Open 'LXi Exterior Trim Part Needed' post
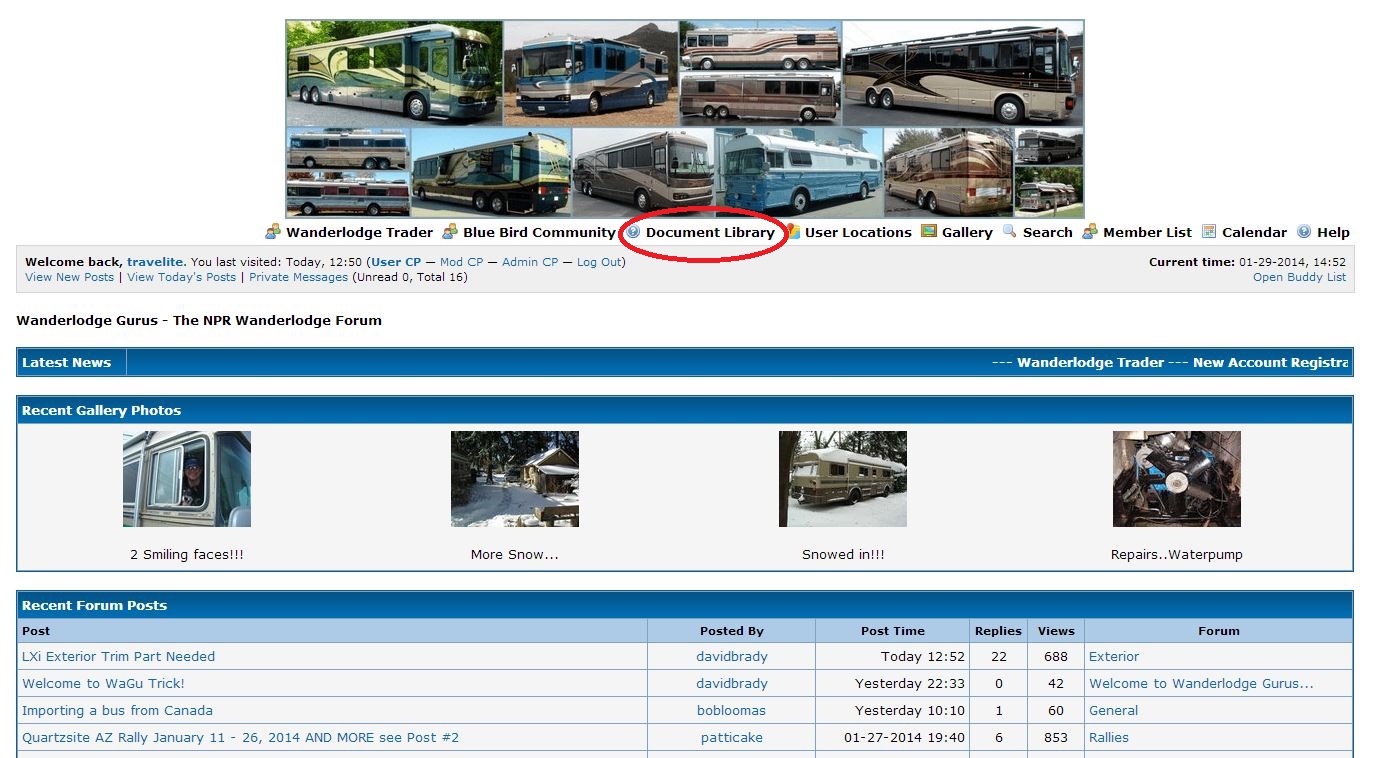 (x=118, y=657)
